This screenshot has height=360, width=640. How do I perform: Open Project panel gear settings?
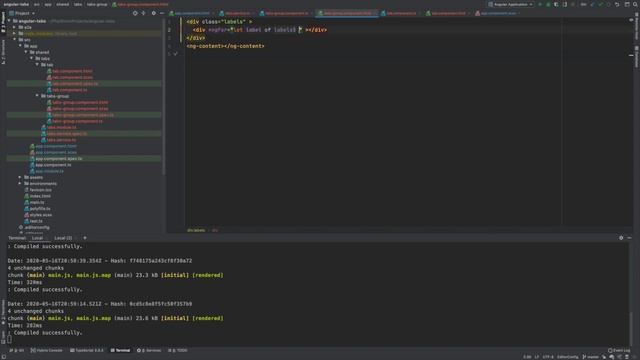[x=153, y=13]
